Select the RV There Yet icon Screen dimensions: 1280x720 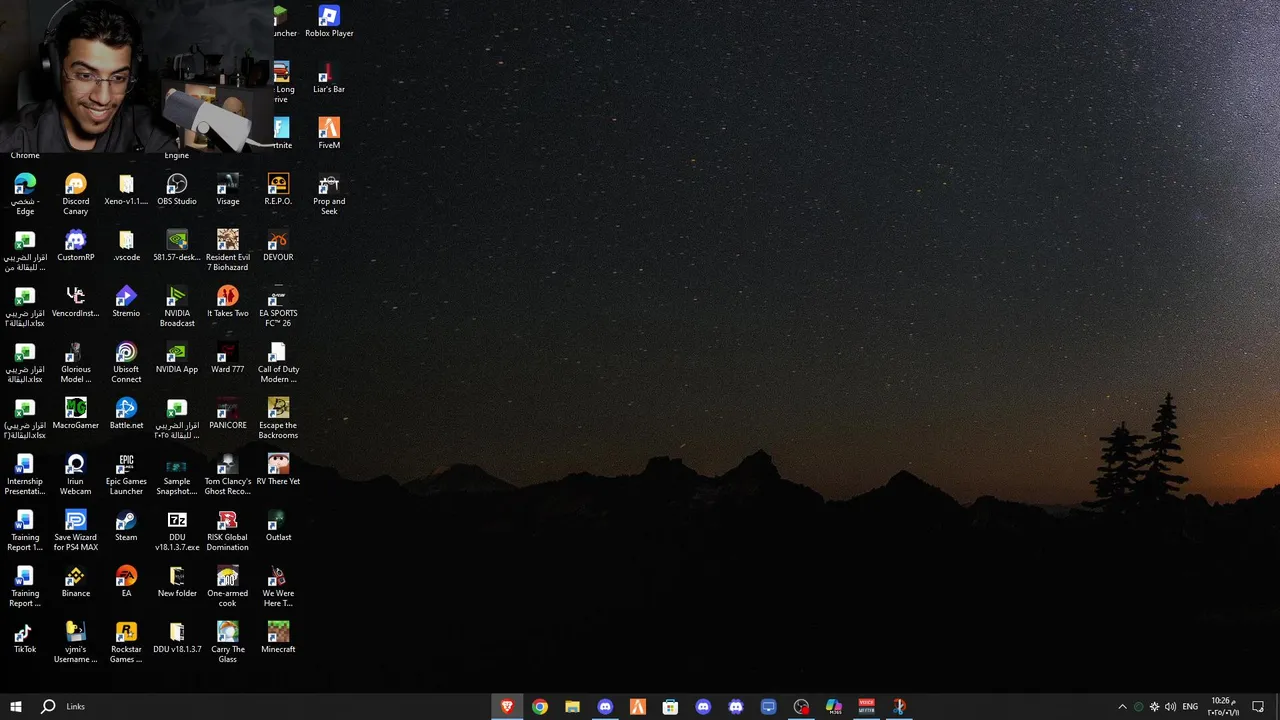click(x=278, y=470)
